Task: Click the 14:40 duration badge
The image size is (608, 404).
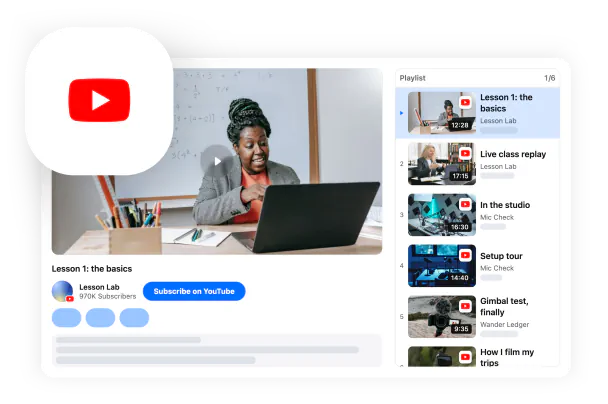Action: click(460, 278)
